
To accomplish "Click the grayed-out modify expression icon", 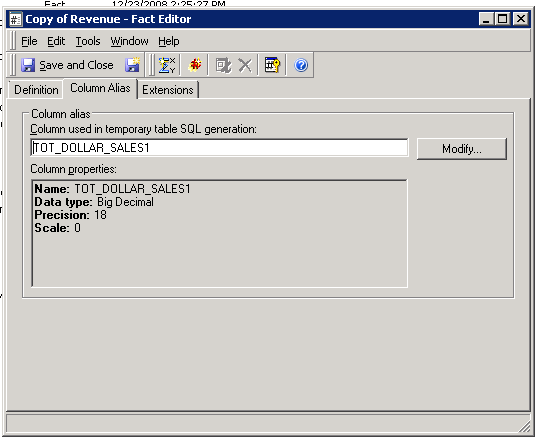I will pos(223,65).
